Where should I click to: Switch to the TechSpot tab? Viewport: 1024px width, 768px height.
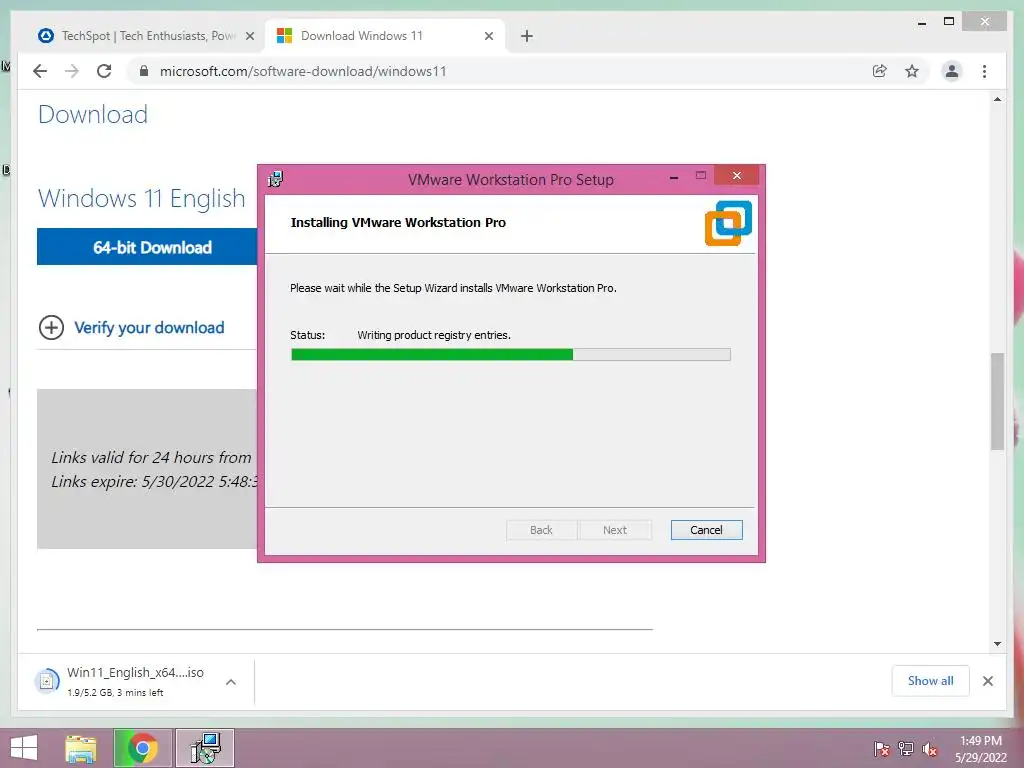pyautogui.click(x=146, y=36)
